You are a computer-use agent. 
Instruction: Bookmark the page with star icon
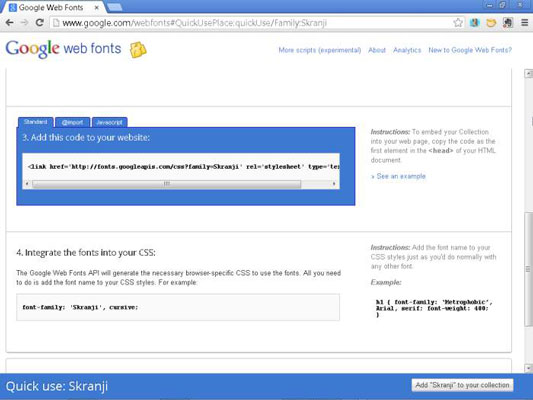pos(458,23)
